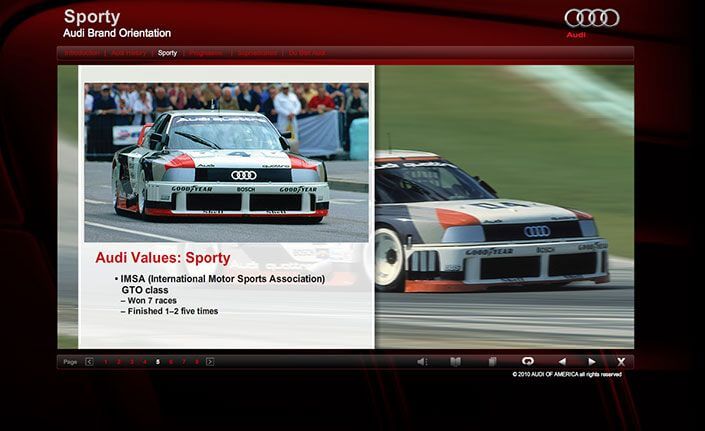
Task: Open the Audi History section tab
Action: click(x=129, y=53)
